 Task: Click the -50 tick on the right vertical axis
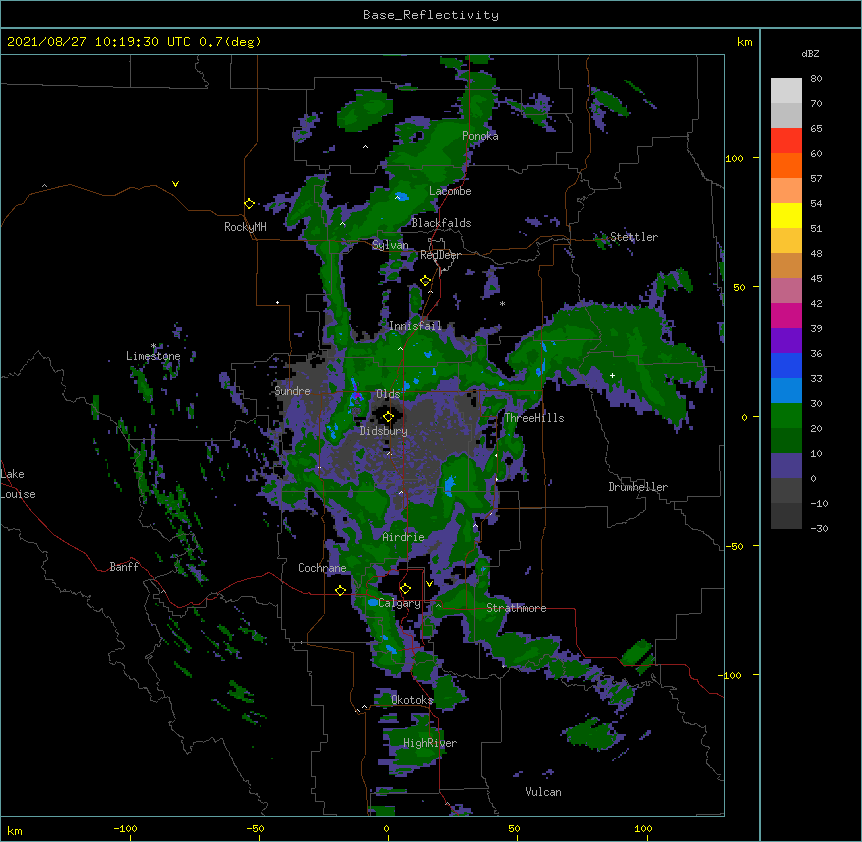(x=734, y=546)
